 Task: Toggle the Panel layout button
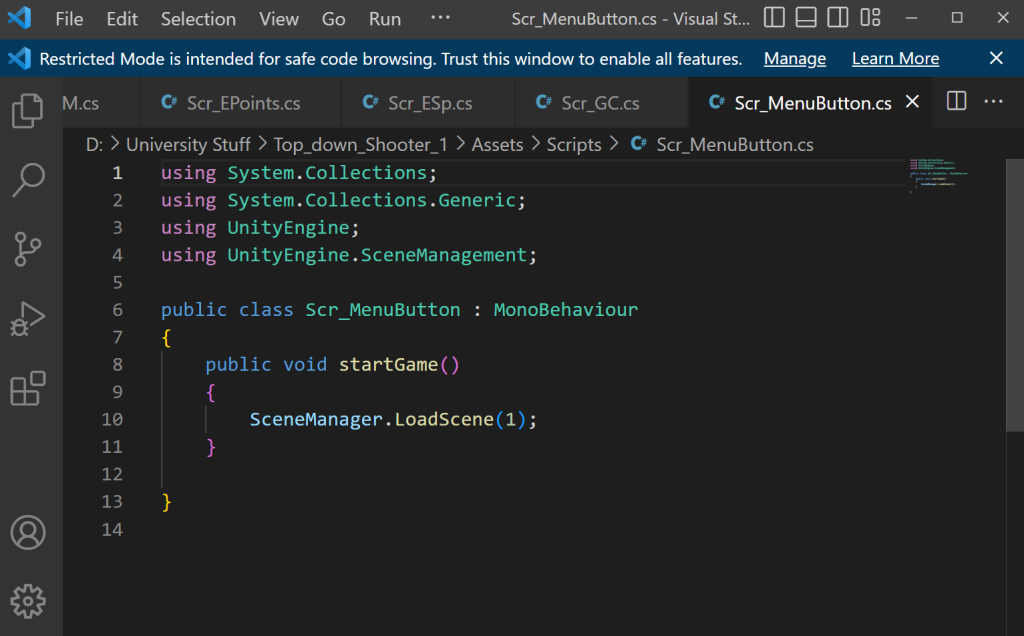tap(806, 18)
